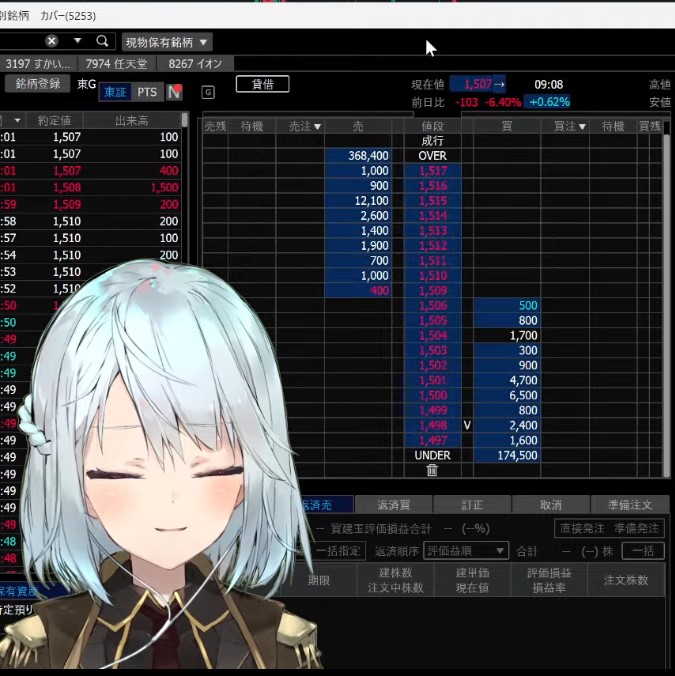This screenshot has height=676, width=675.
Task: Open the 準備注文 tab
Action: click(x=630, y=505)
